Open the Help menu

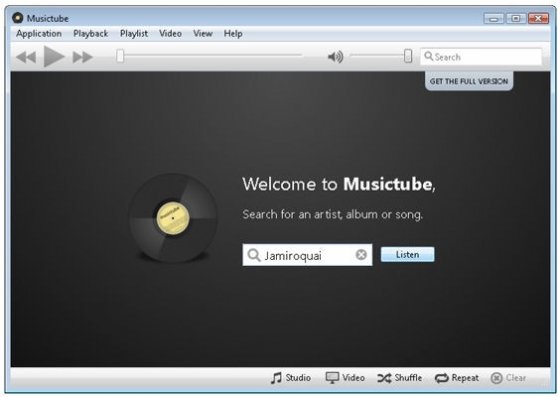pos(233,34)
